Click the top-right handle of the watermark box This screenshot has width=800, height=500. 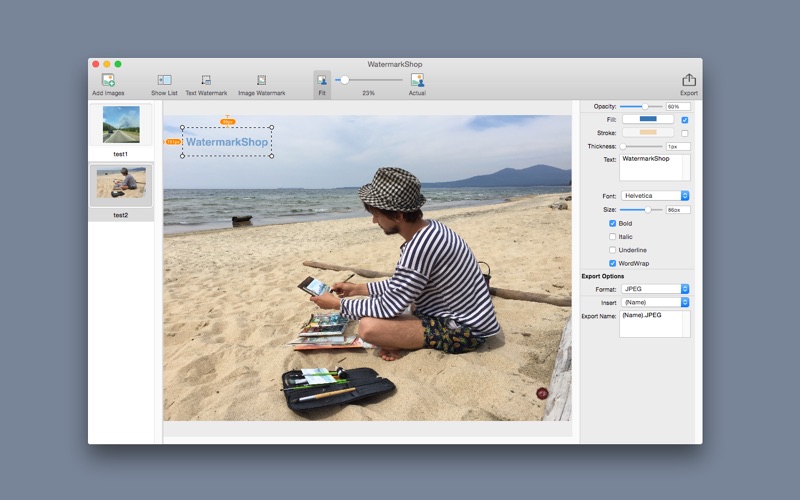[x=271, y=128]
